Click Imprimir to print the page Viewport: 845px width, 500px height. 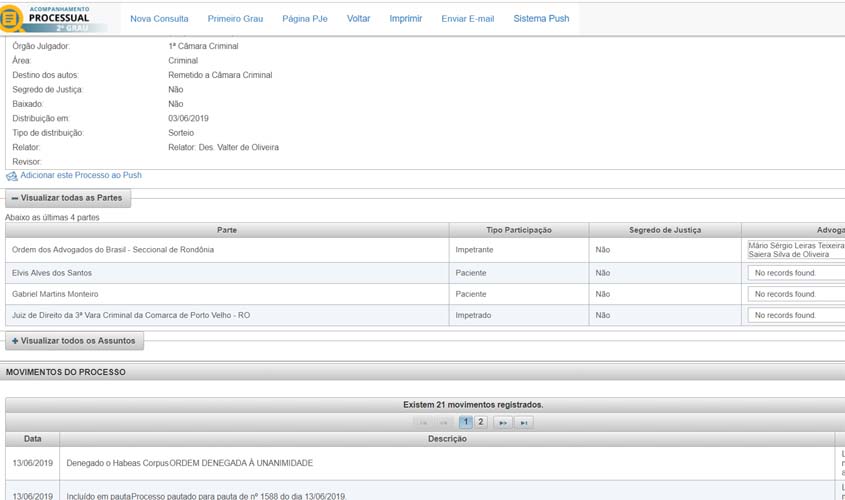point(405,19)
